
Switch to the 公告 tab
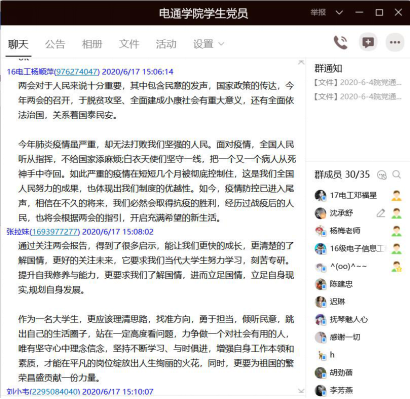pos(55,44)
